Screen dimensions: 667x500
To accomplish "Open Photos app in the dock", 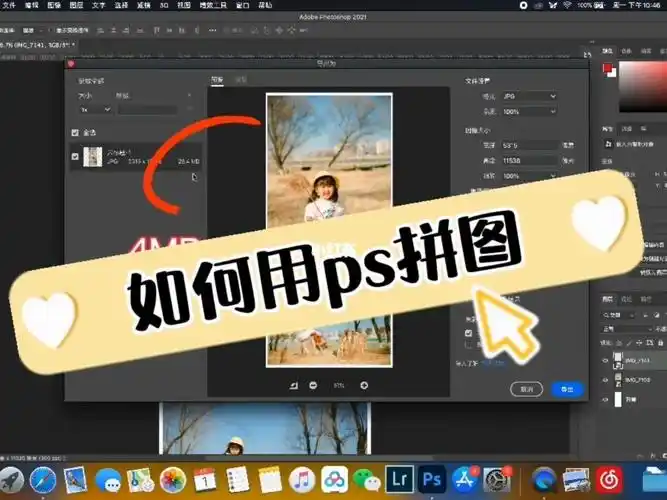I will point(173,480).
